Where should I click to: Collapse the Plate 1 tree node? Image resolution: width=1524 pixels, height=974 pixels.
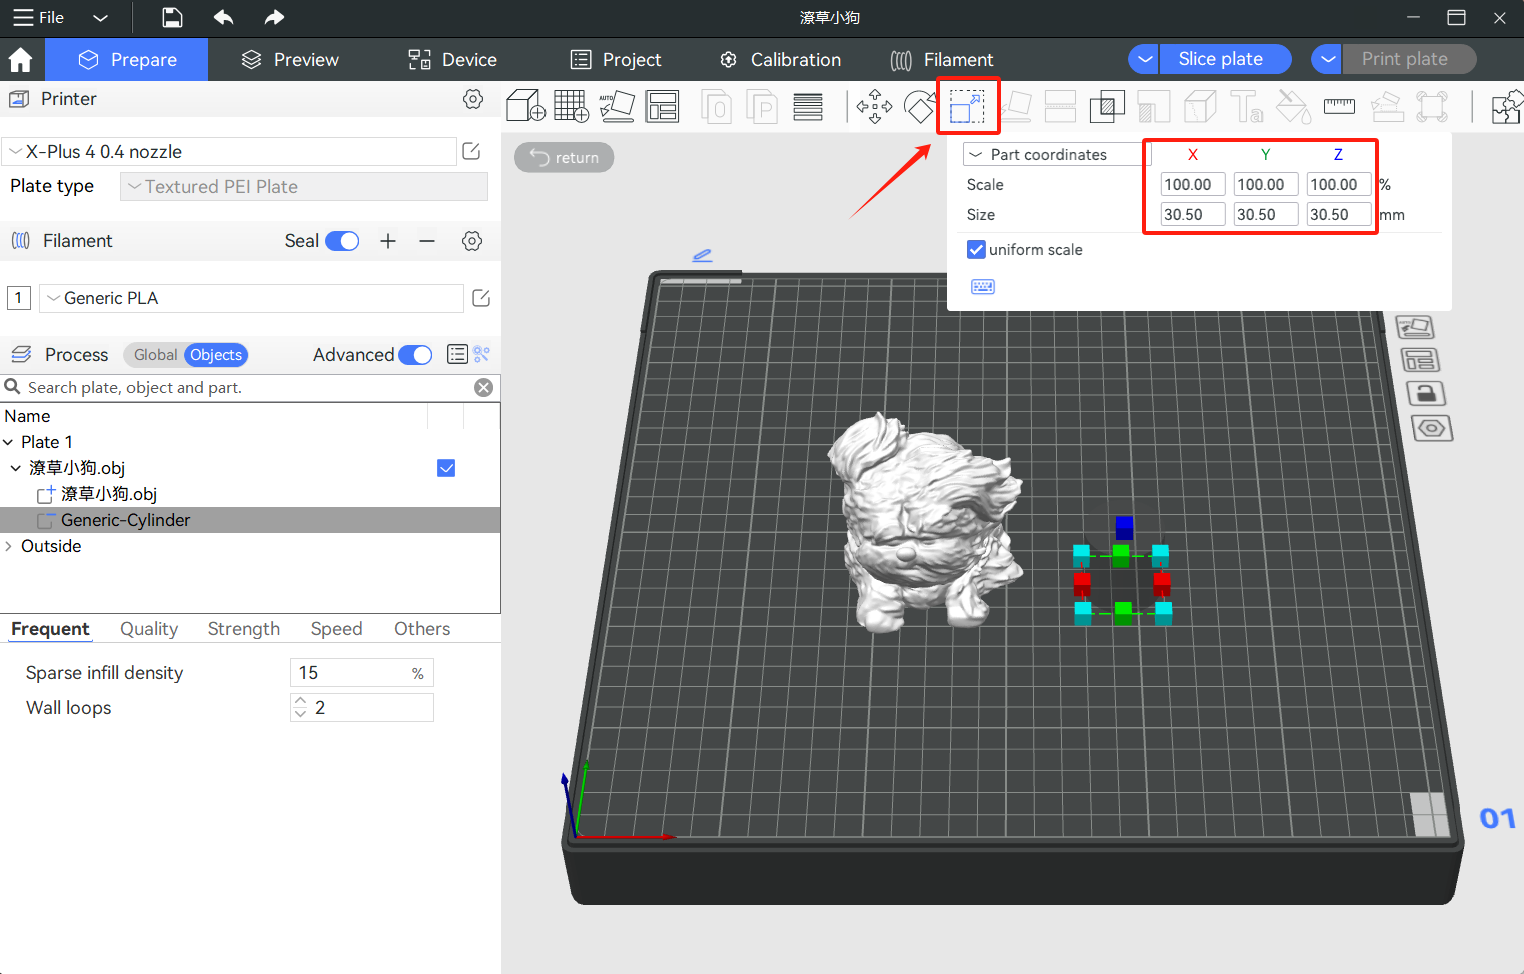[x=8, y=442]
